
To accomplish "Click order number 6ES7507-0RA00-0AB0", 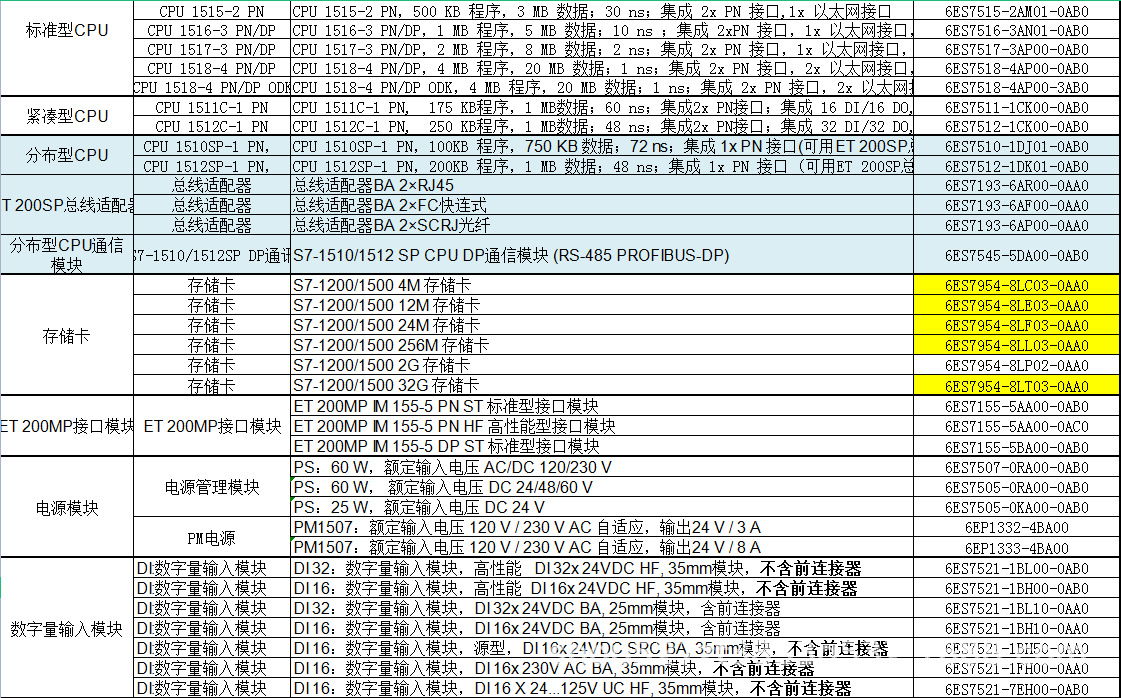I will point(1017,468).
